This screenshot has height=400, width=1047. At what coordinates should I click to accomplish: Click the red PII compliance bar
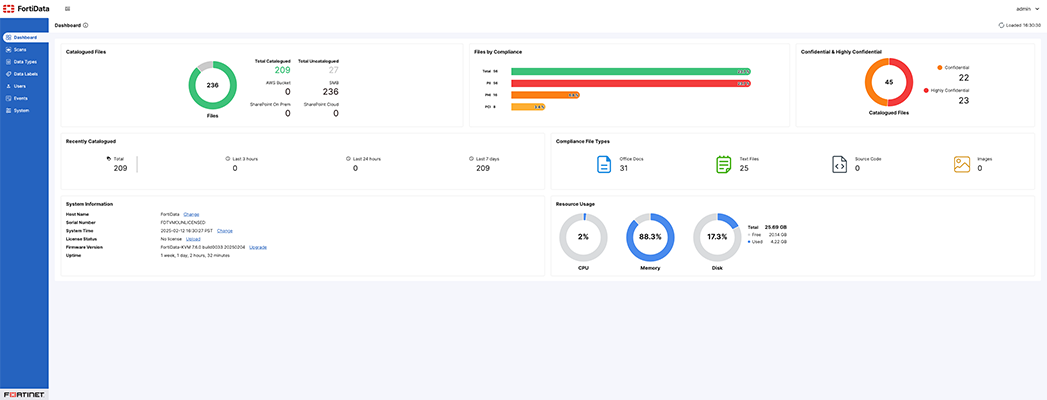click(631, 83)
